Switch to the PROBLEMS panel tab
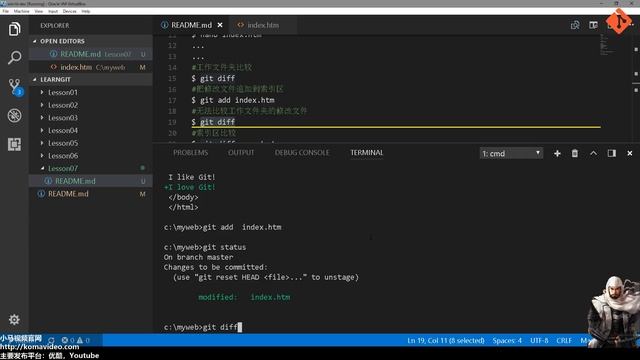The height and width of the screenshot is (360, 640). tap(190, 153)
